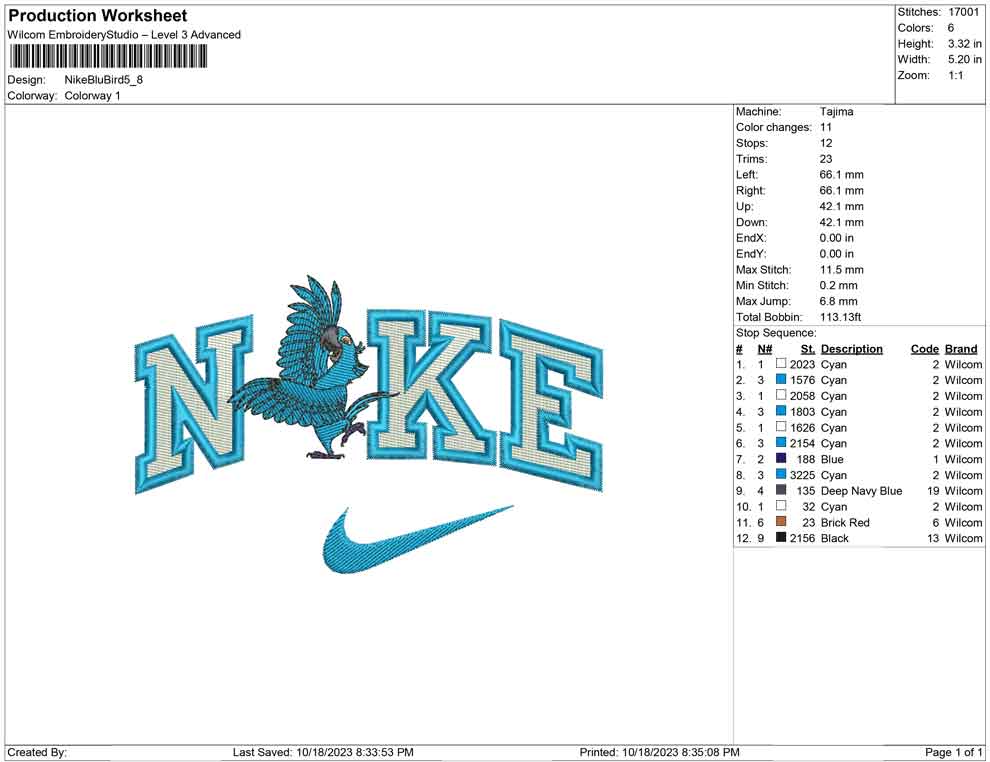The width and height of the screenshot is (990, 762).
Task: Click the stitch count '2023' in row 1
Action: [x=802, y=364]
